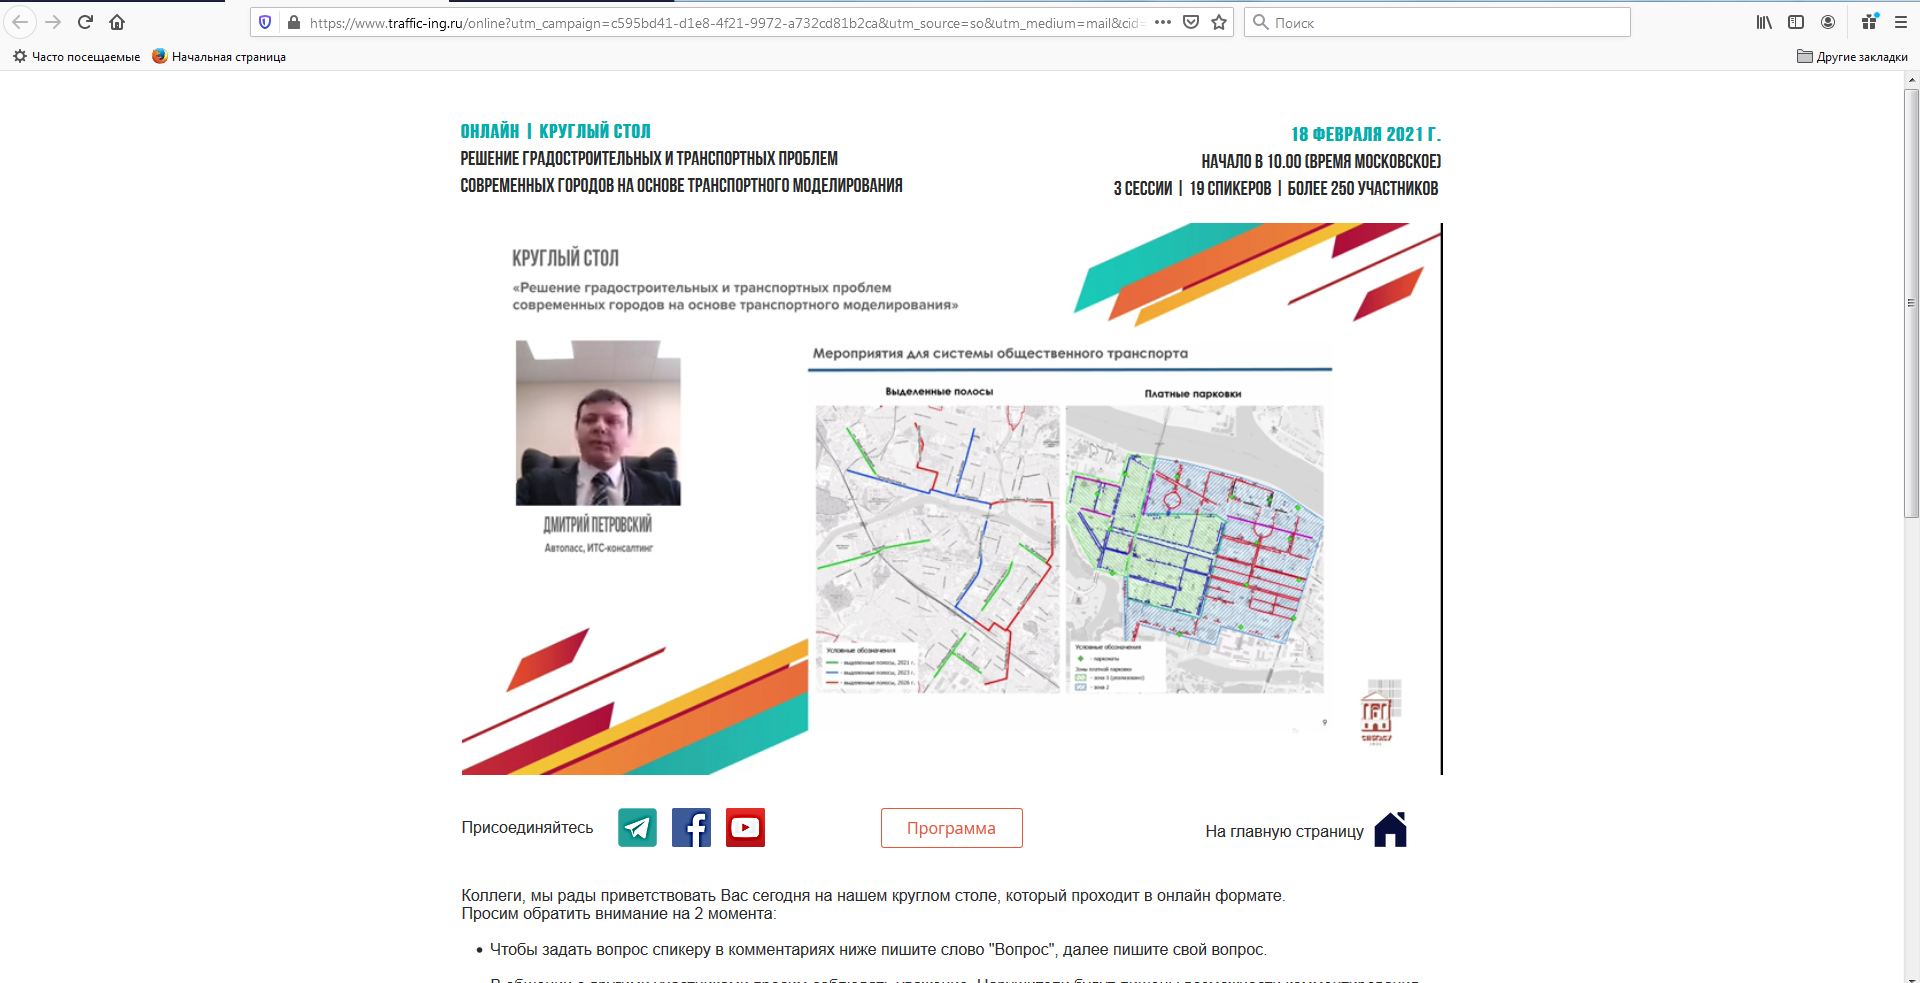Open the Facebook page icon
This screenshot has width=1920, height=983.
coord(691,828)
